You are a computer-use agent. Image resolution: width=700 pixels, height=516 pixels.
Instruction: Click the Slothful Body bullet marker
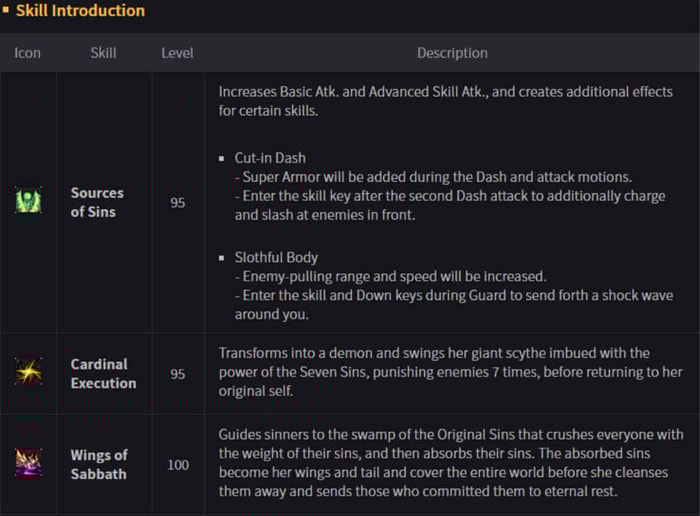click(x=221, y=258)
